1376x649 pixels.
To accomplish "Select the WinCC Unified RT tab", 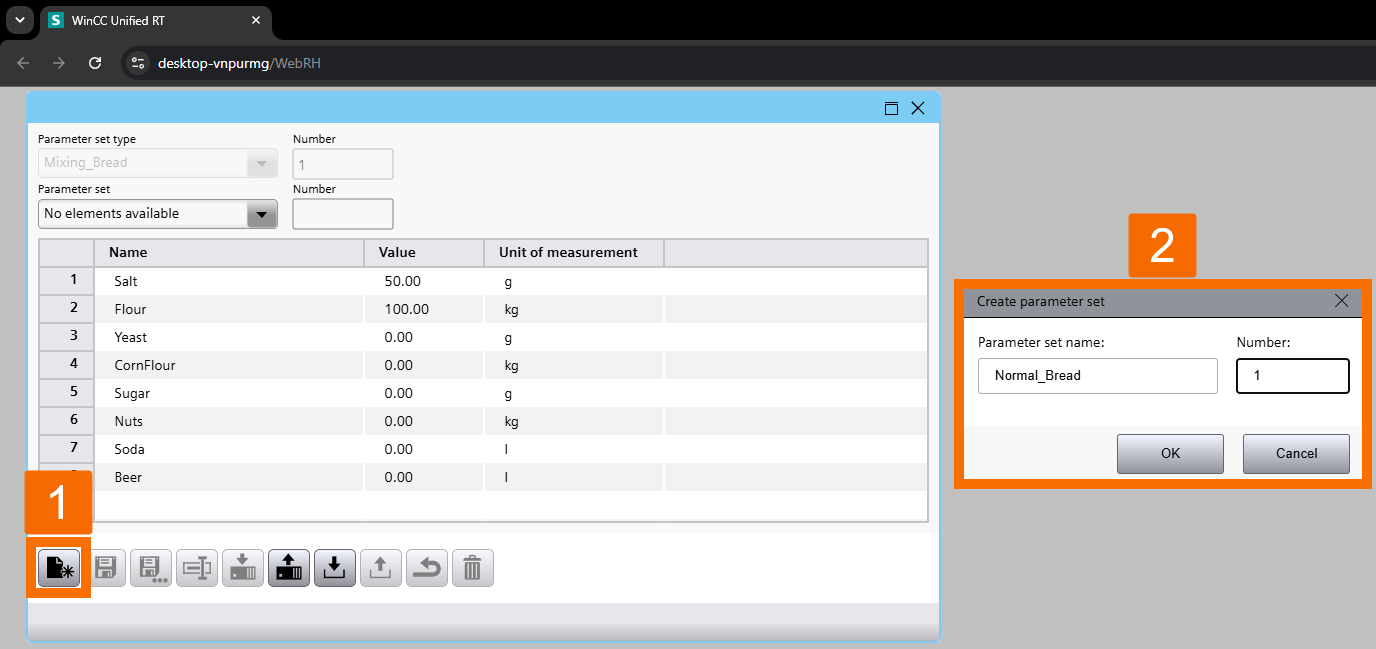I will pos(155,20).
